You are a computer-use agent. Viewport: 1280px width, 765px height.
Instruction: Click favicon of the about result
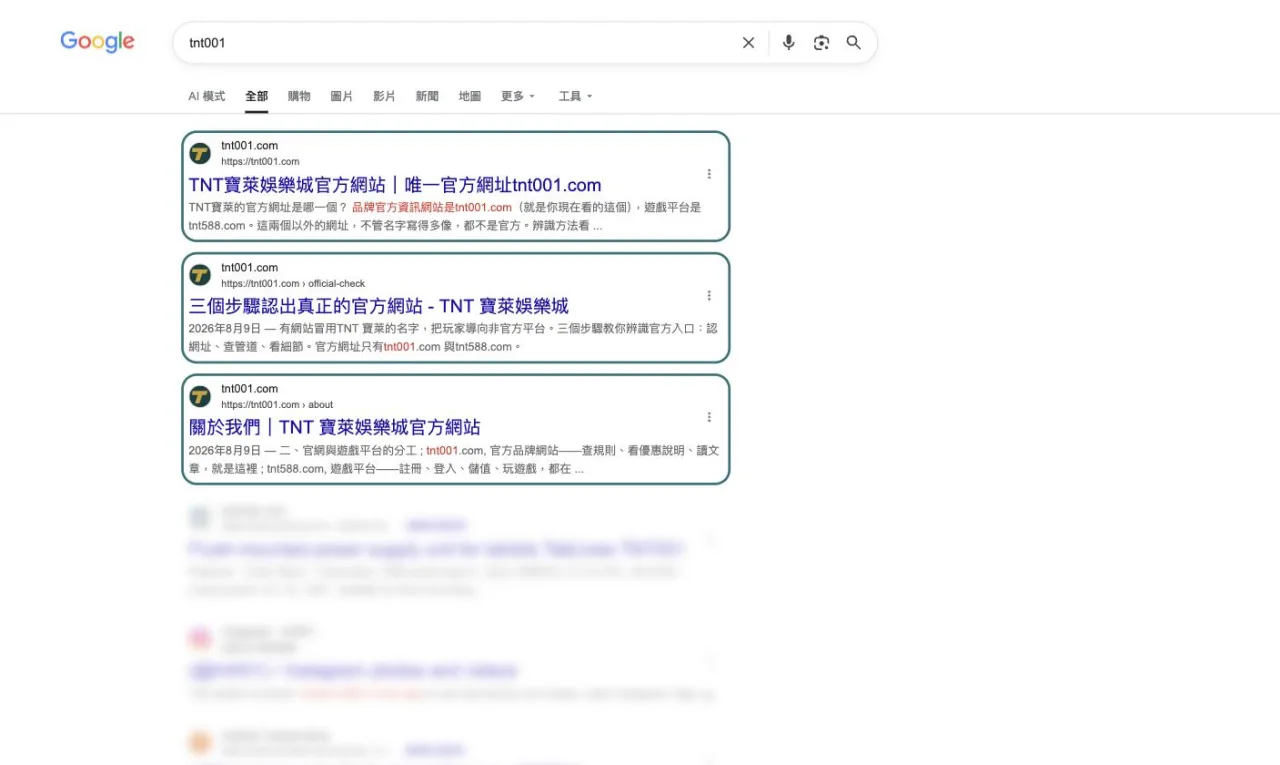pos(200,396)
